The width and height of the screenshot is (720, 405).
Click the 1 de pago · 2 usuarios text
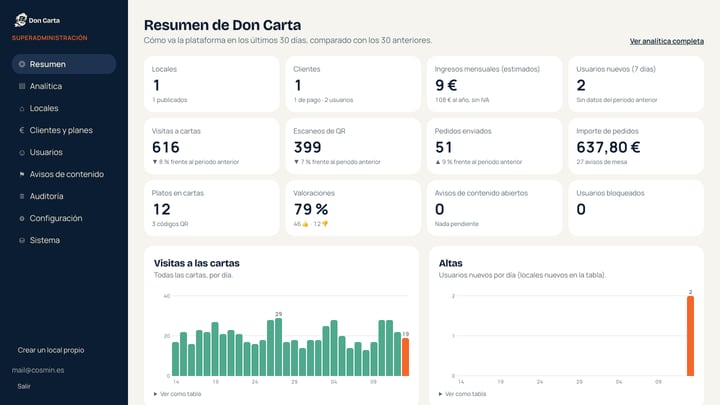pos(323,100)
